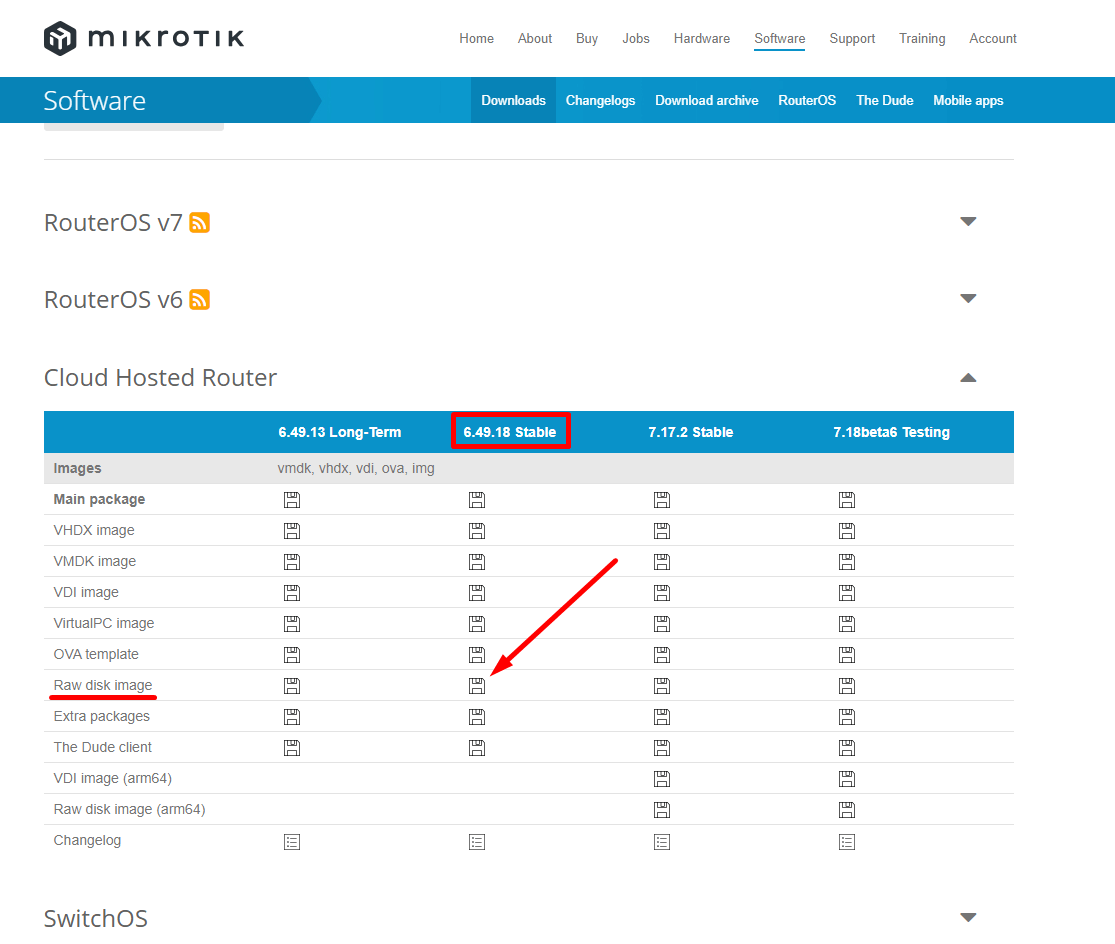Screen dimensions: 1115x944
Task: Open the RouterOS sub-navigation tab
Action: (x=807, y=100)
